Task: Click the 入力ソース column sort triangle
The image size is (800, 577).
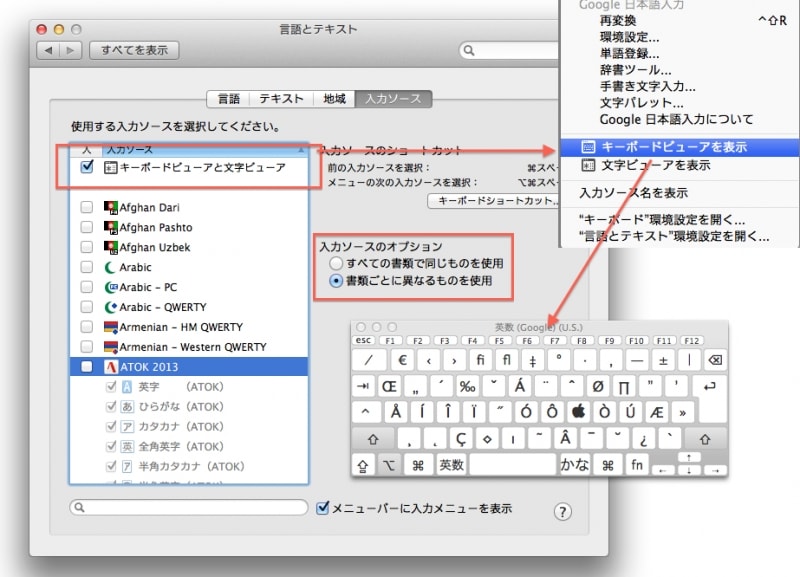Action: [x=300, y=148]
